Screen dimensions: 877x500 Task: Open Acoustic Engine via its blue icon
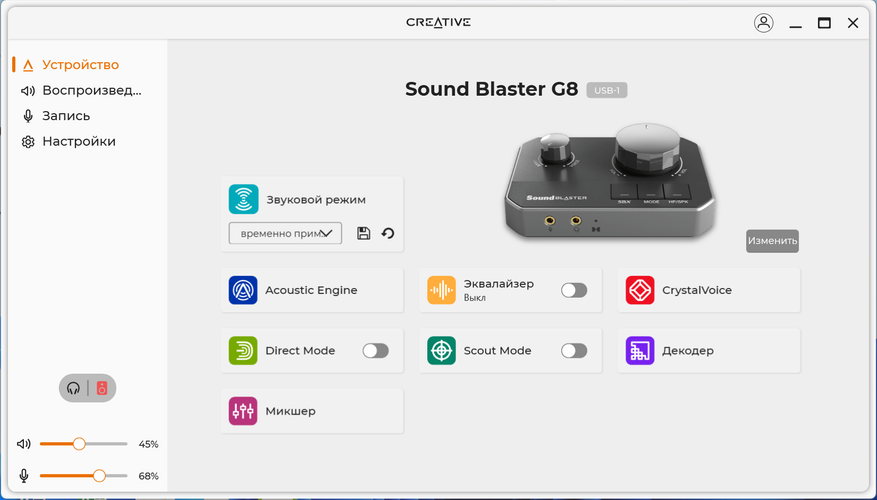click(x=243, y=290)
